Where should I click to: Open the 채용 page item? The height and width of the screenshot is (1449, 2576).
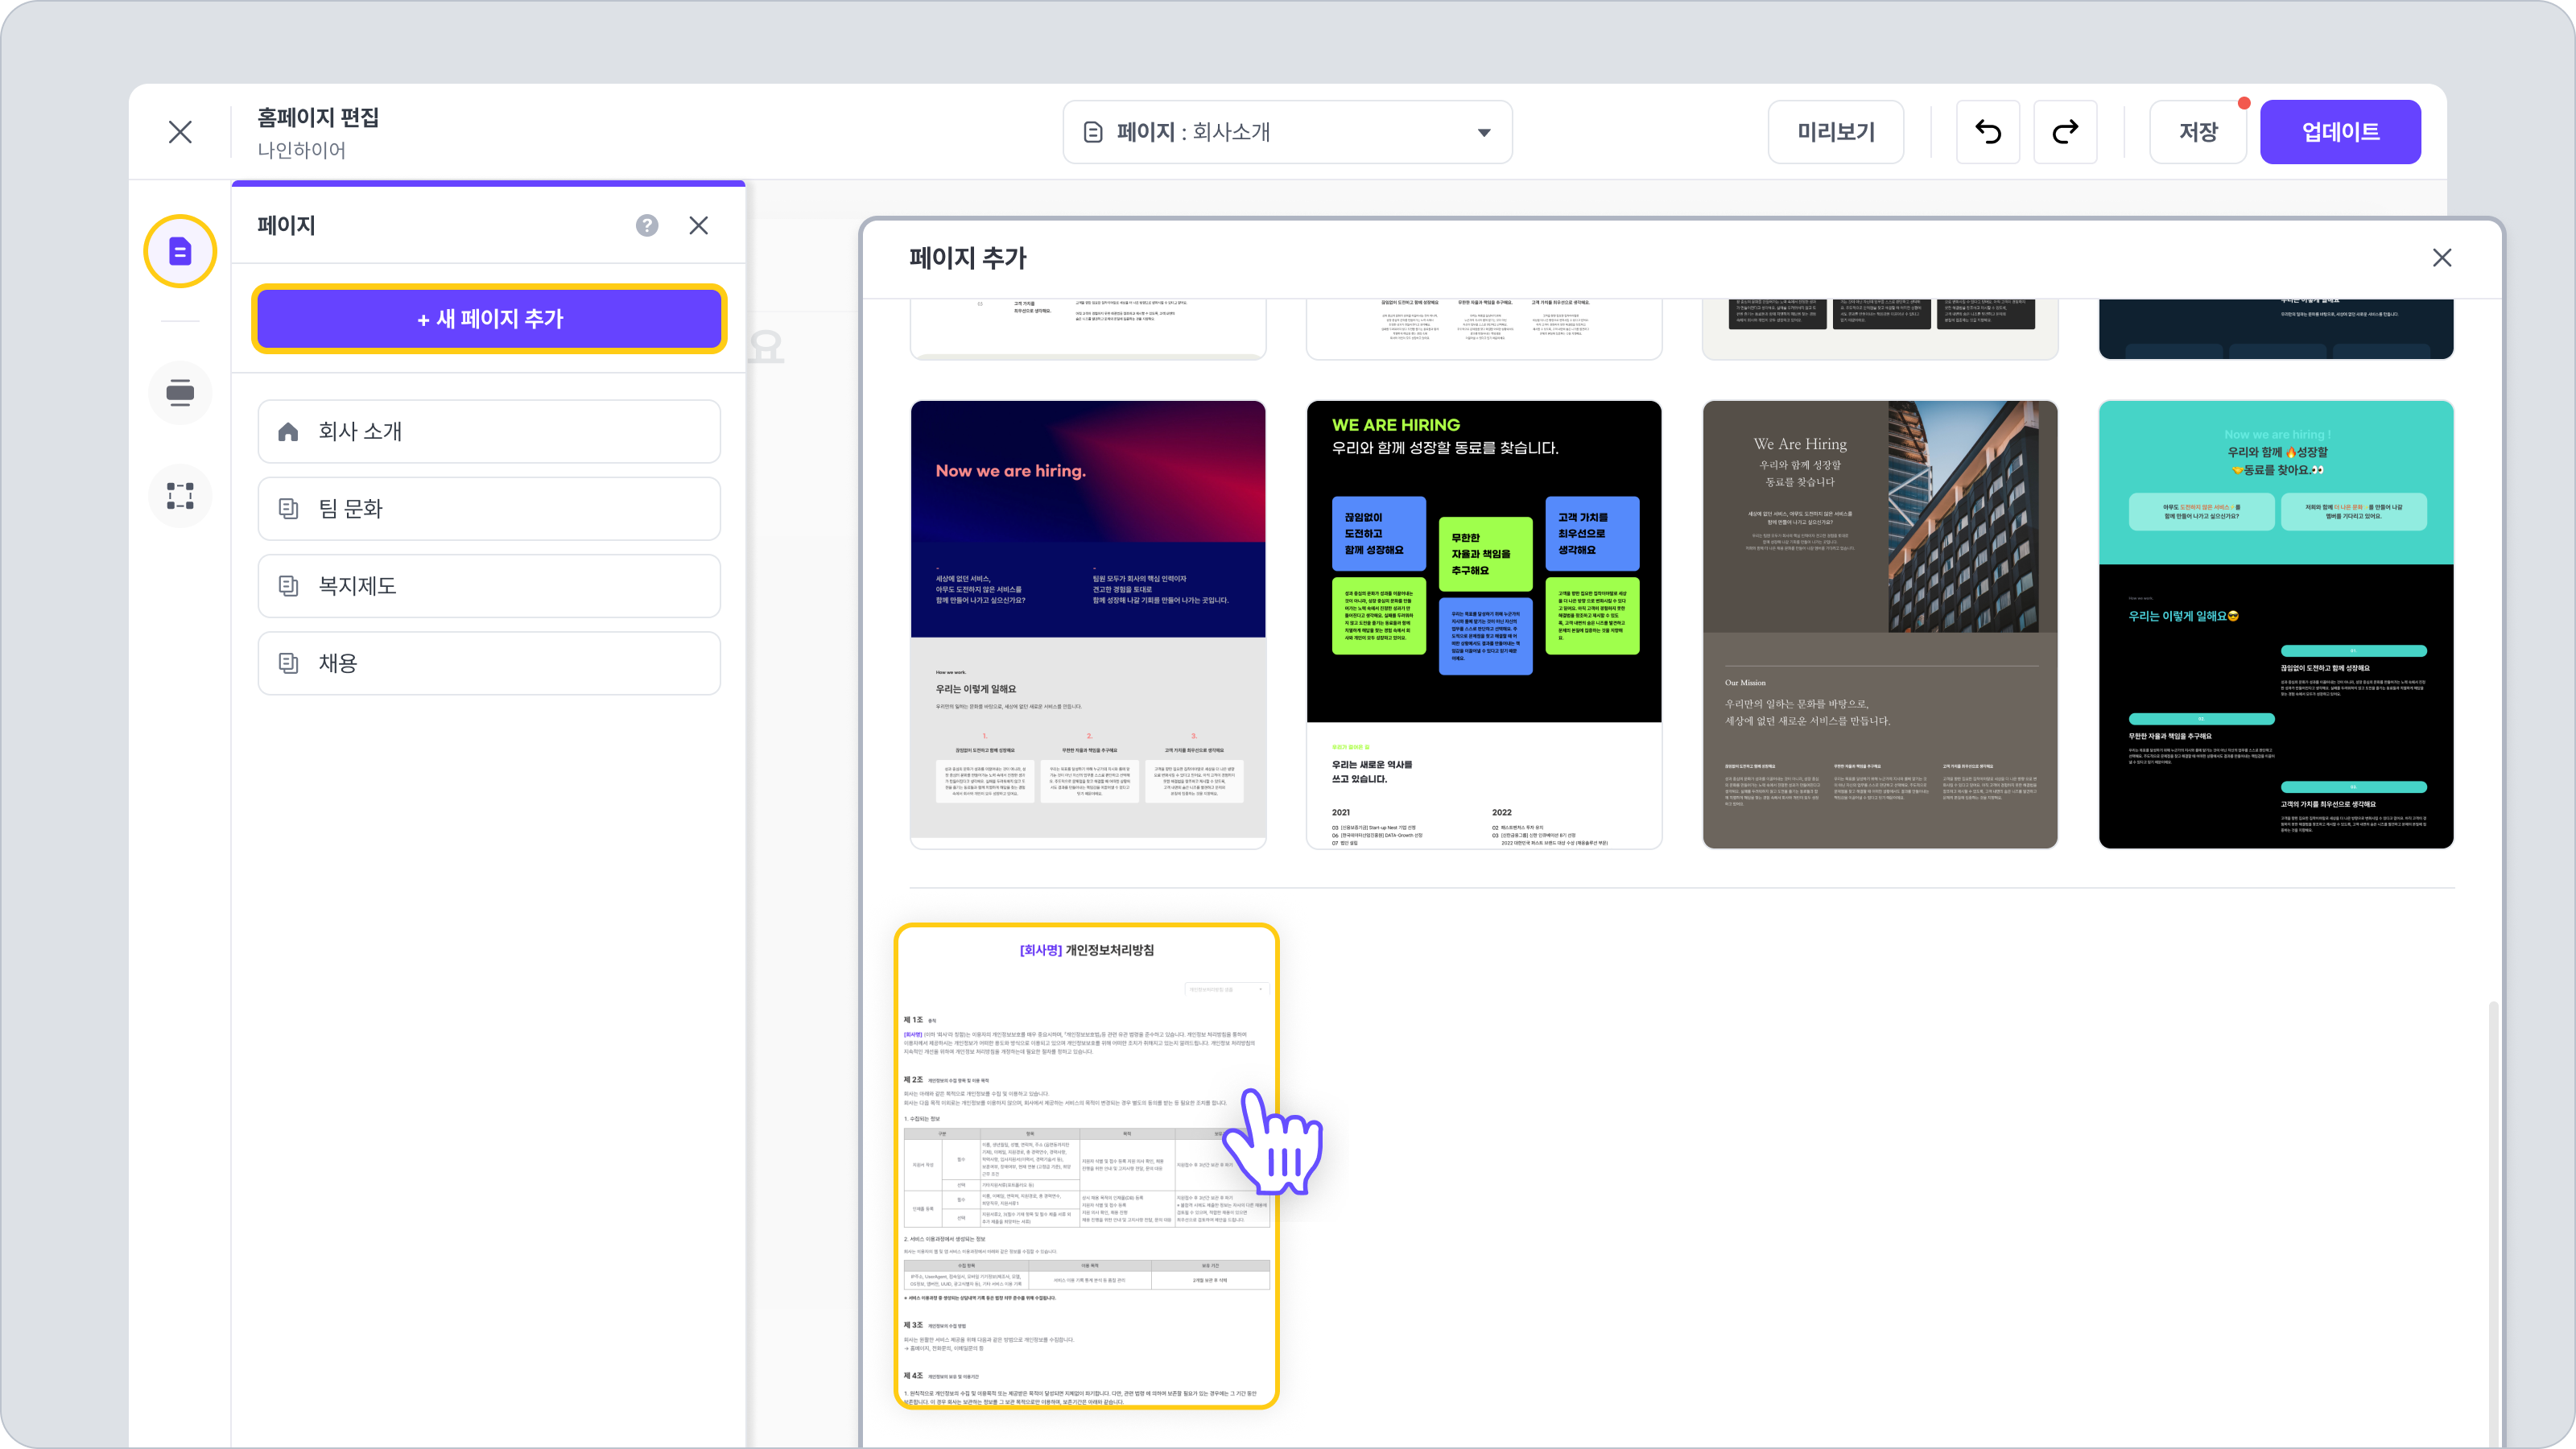(x=489, y=663)
